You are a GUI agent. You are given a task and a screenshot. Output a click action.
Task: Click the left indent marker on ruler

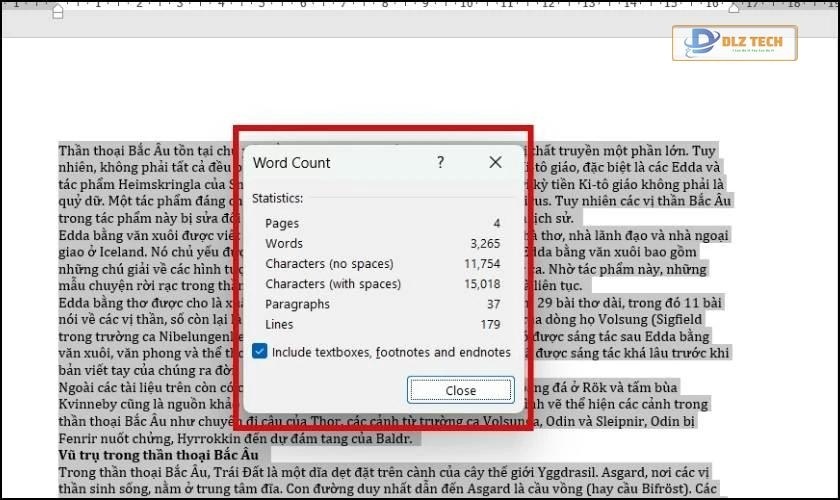[58, 11]
